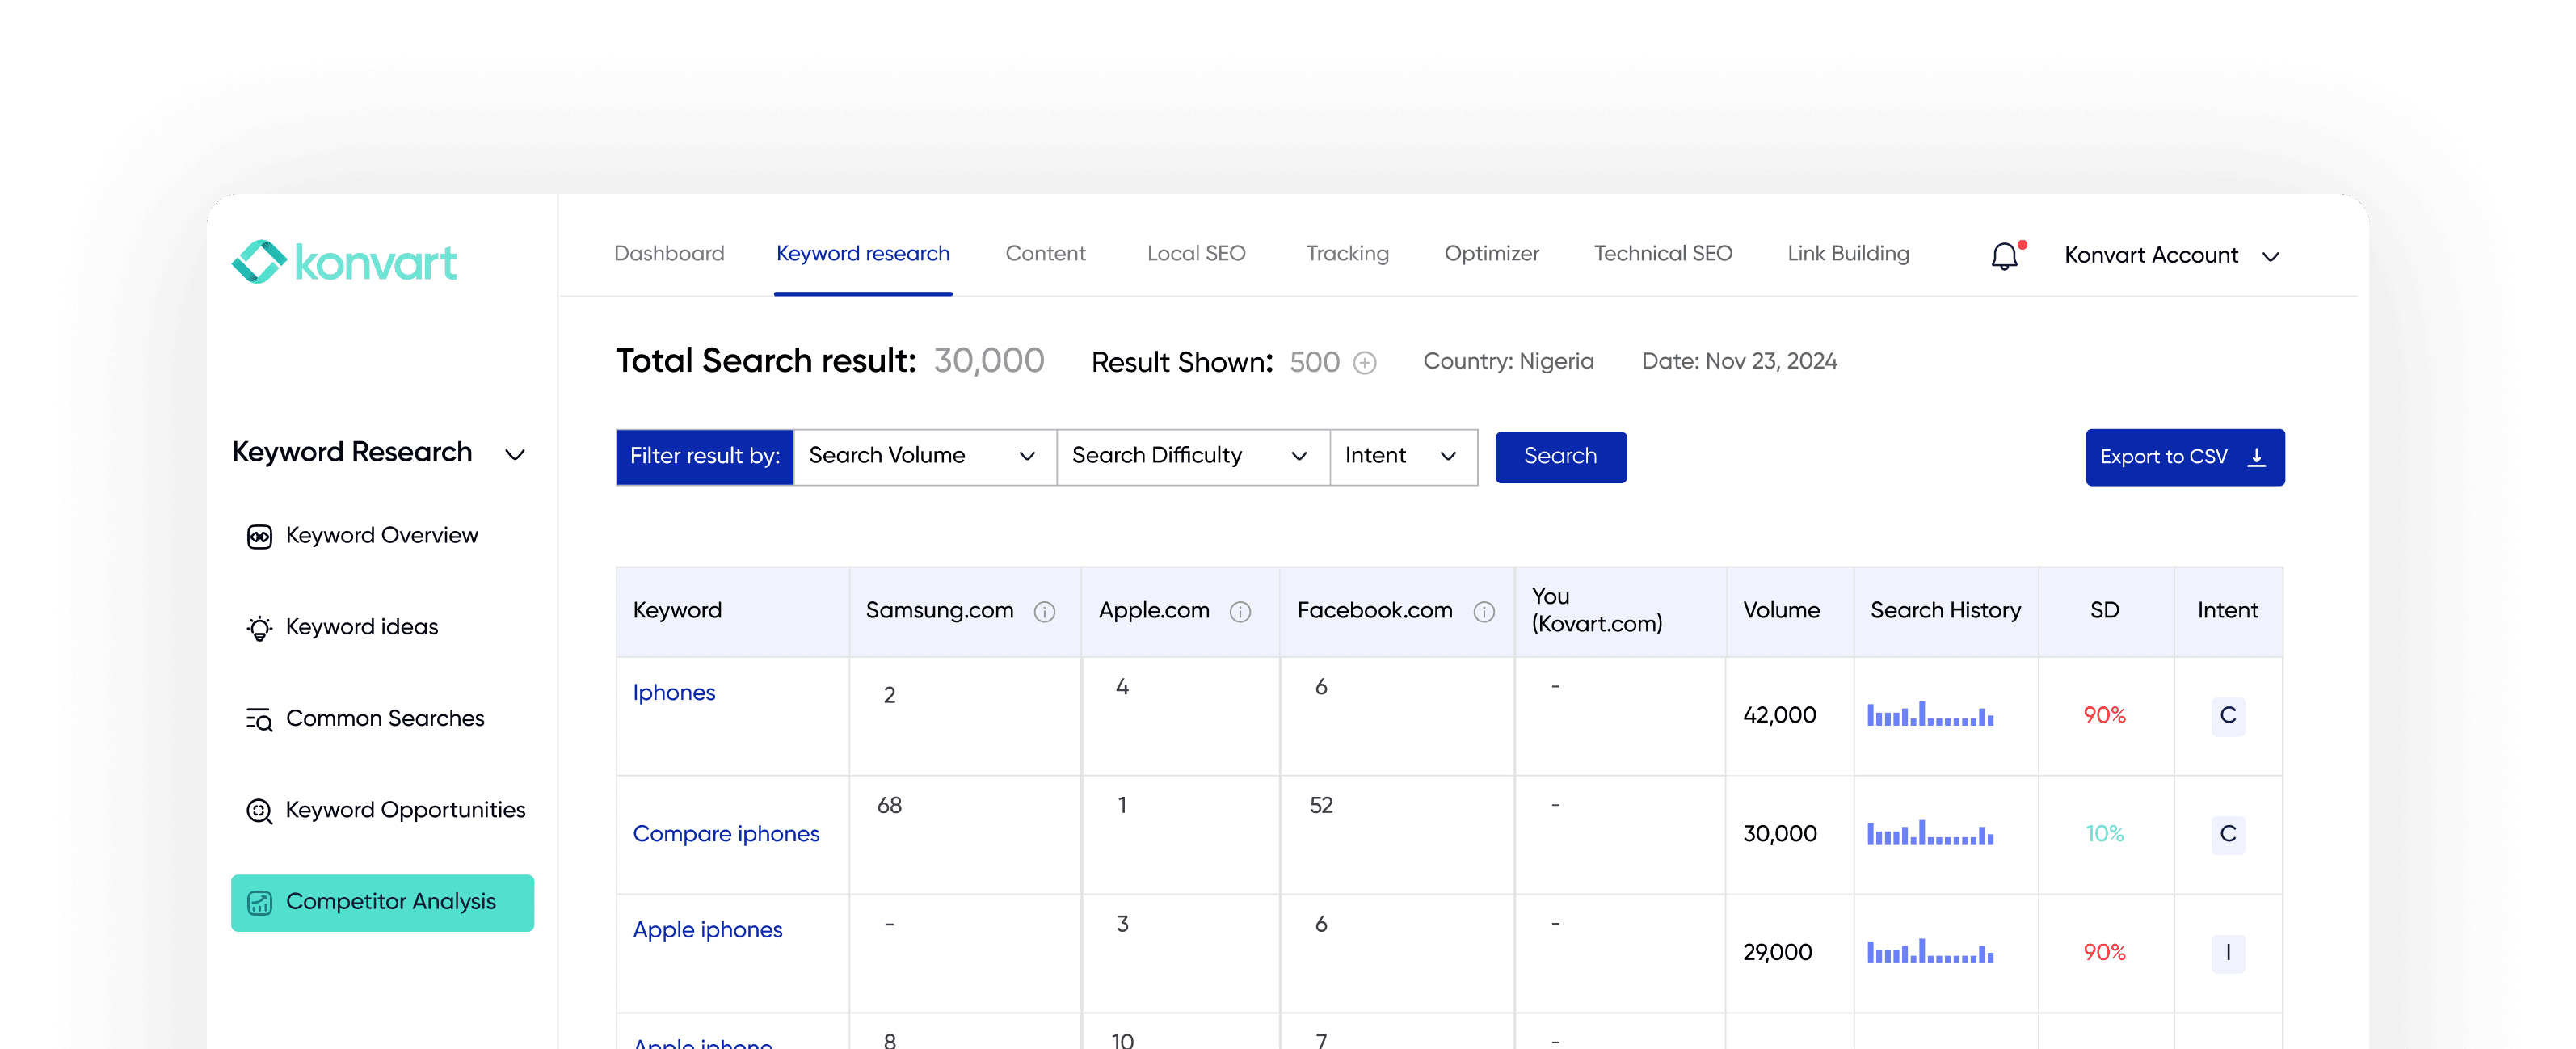Collapse the Keyword Research section
The height and width of the screenshot is (1049, 2576).
point(516,454)
